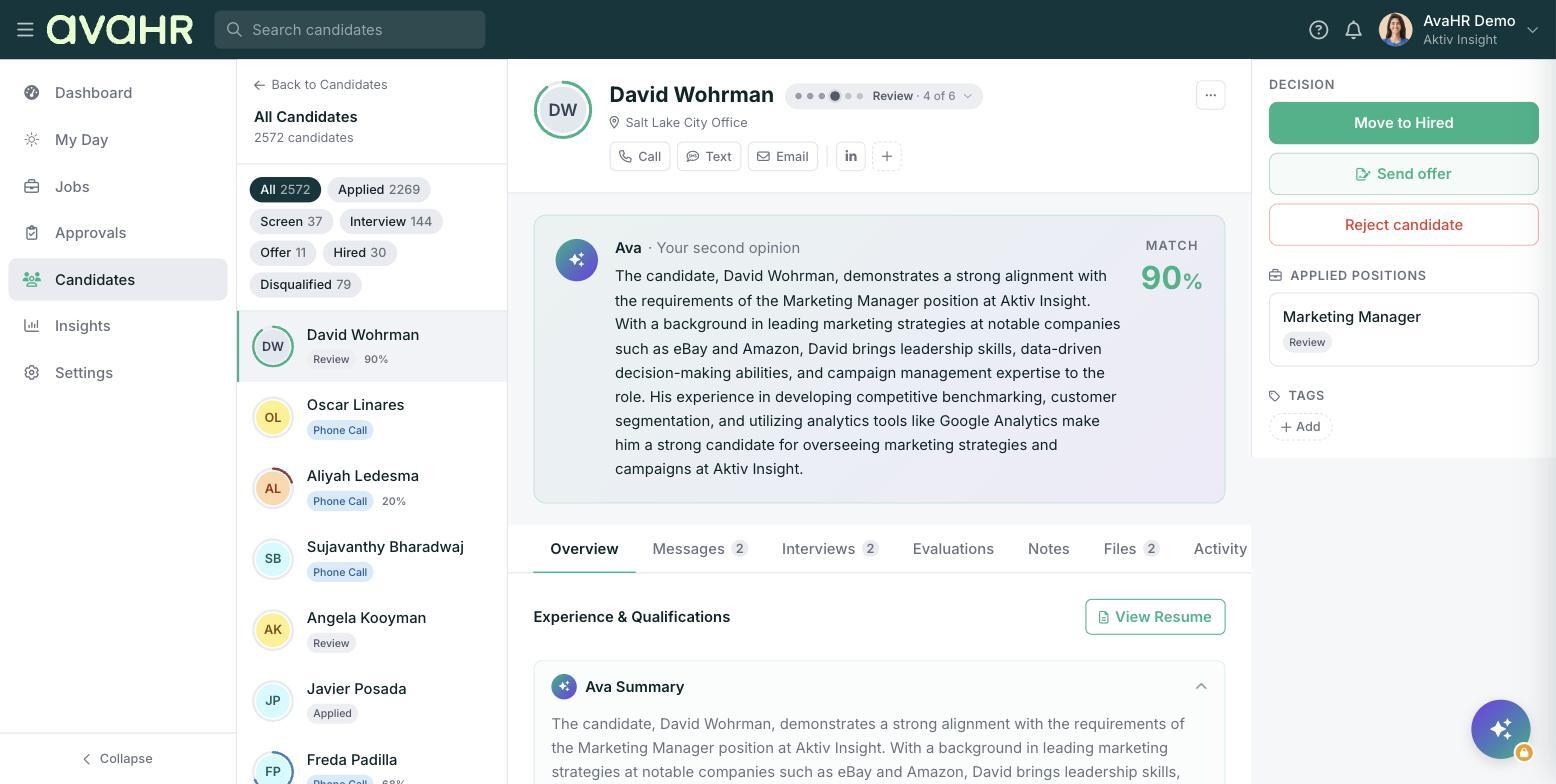Click the AvaHR logo
The image size is (1556, 784).
(120, 30)
